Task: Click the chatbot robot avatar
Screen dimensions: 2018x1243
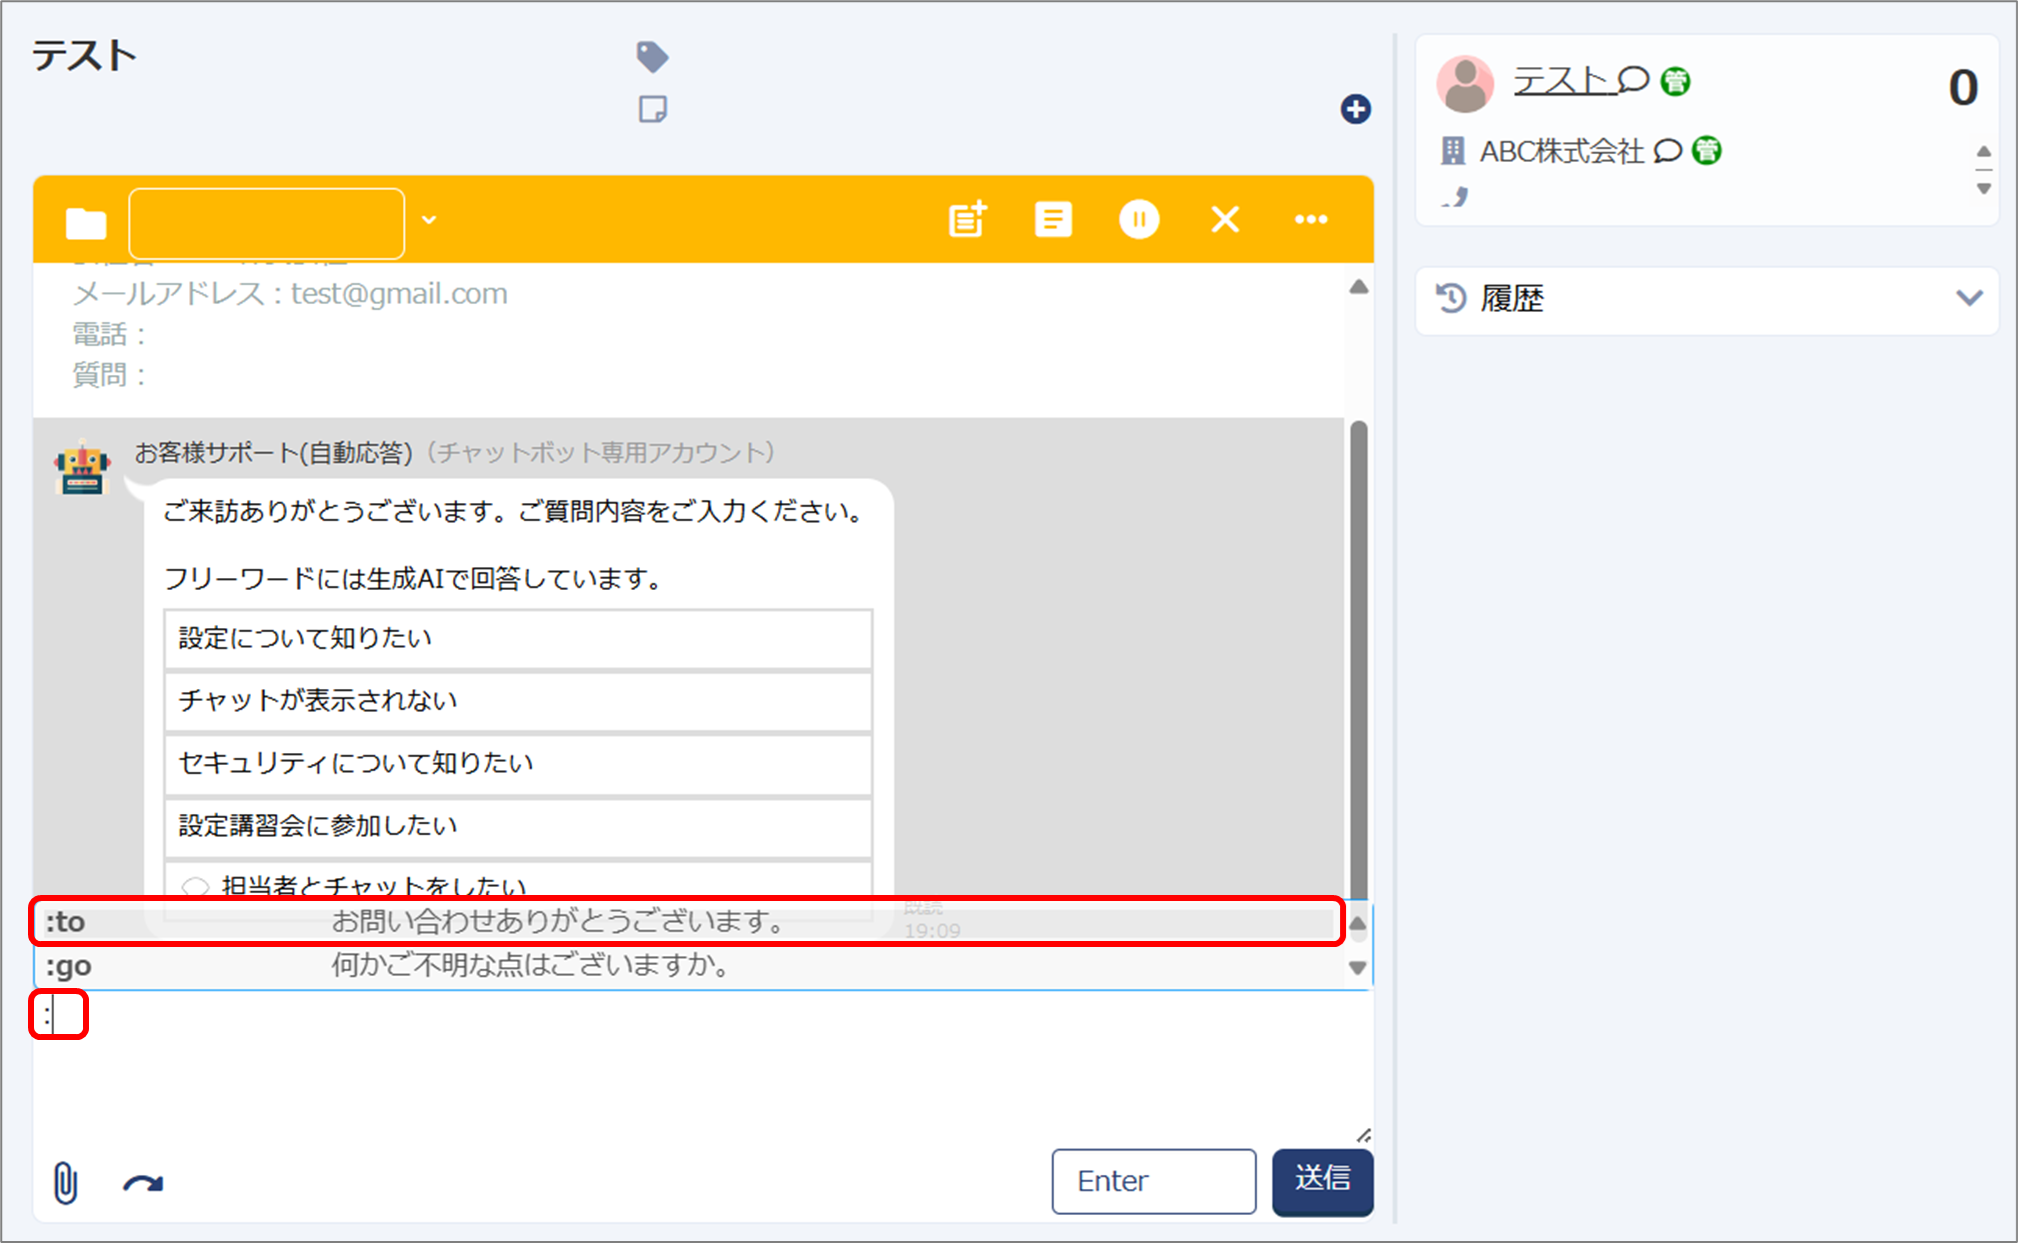Action: [83, 468]
